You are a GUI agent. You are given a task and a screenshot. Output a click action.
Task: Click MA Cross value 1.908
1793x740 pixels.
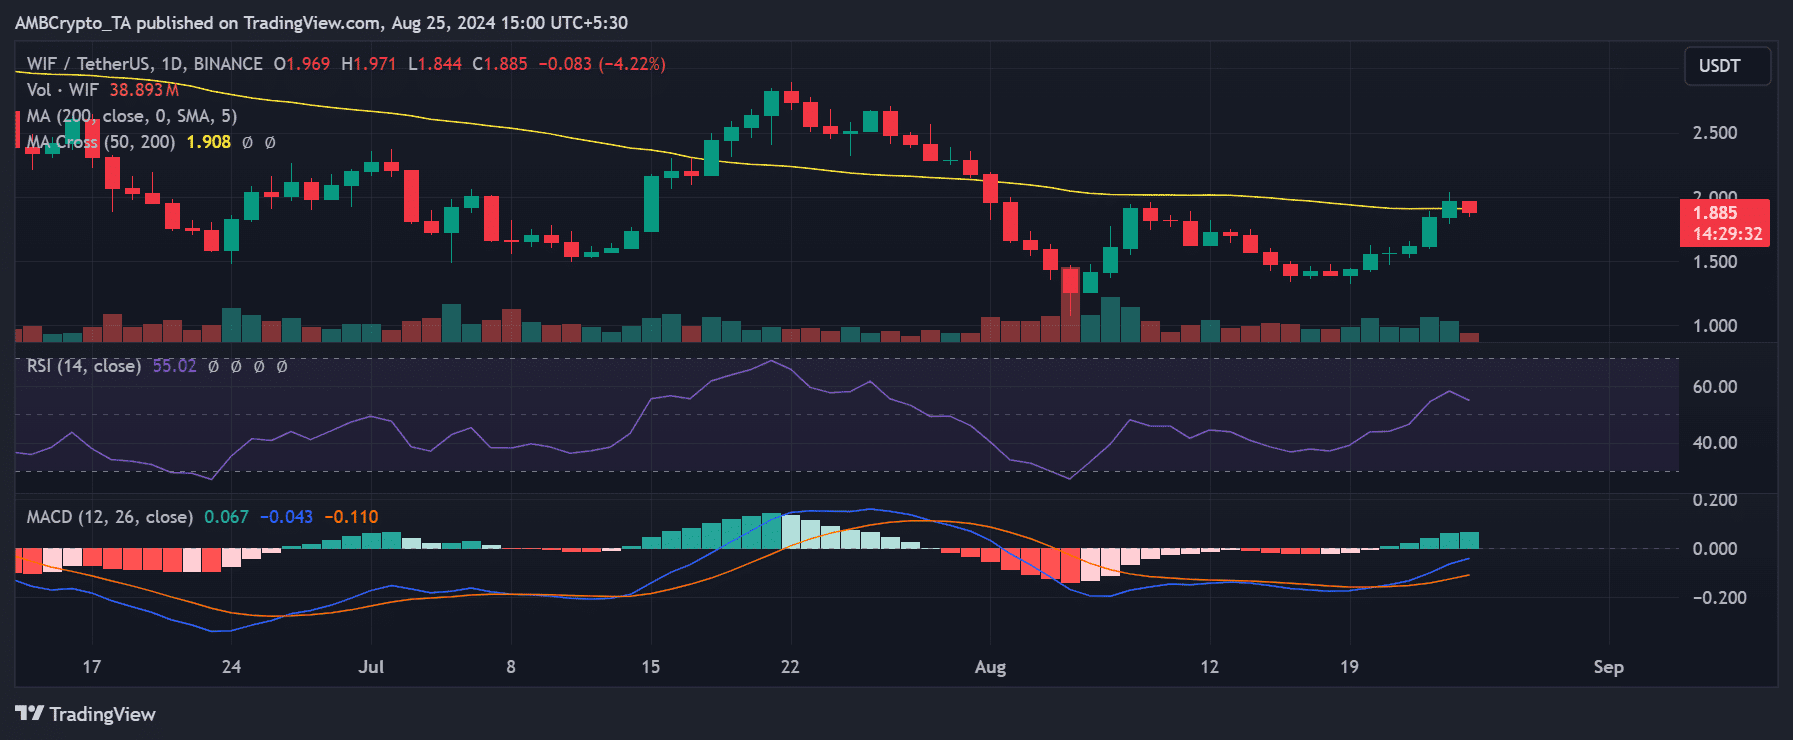pos(209,142)
